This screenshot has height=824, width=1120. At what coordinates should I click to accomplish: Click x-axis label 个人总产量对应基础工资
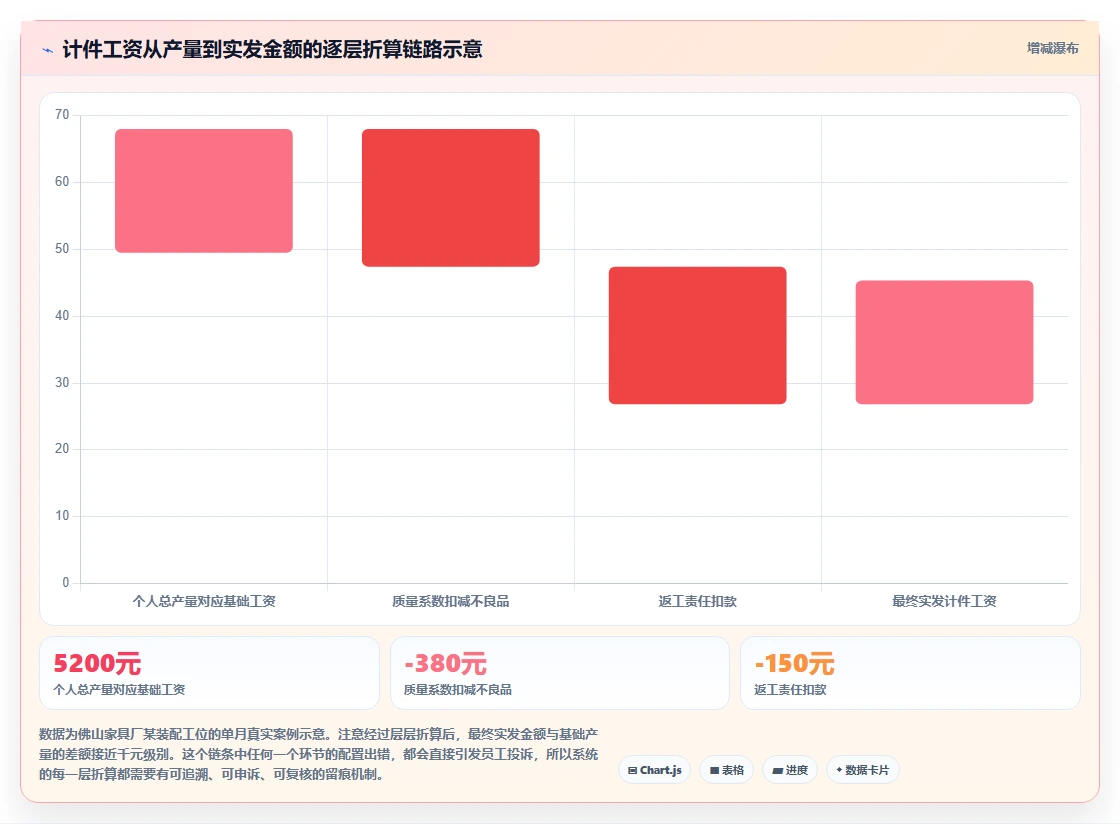pos(204,601)
